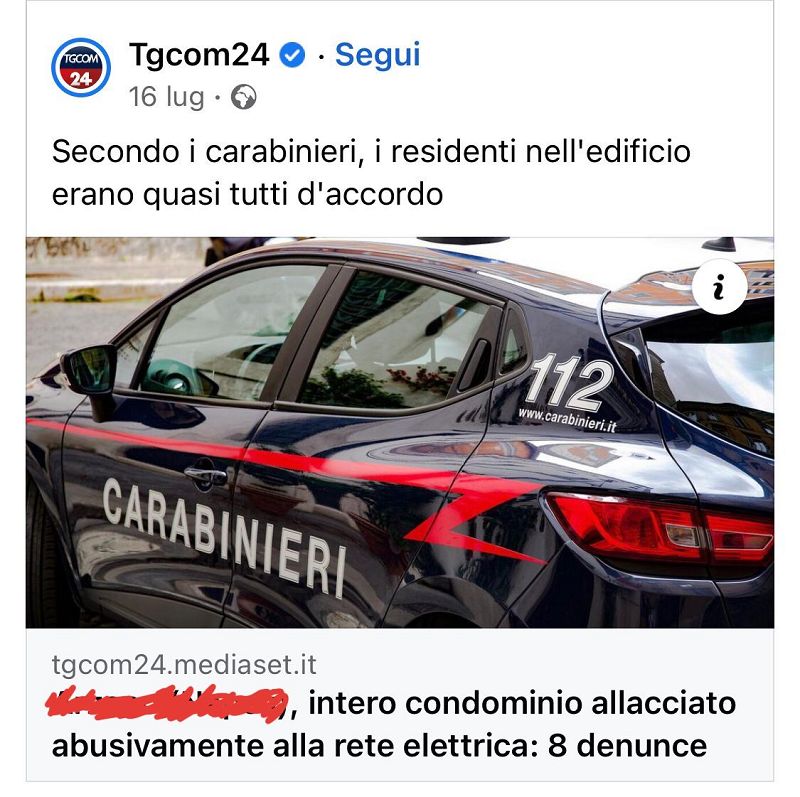This screenshot has width=800, height=797.
Task: Click the white 112 number on car
Action: (x=570, y=383)
